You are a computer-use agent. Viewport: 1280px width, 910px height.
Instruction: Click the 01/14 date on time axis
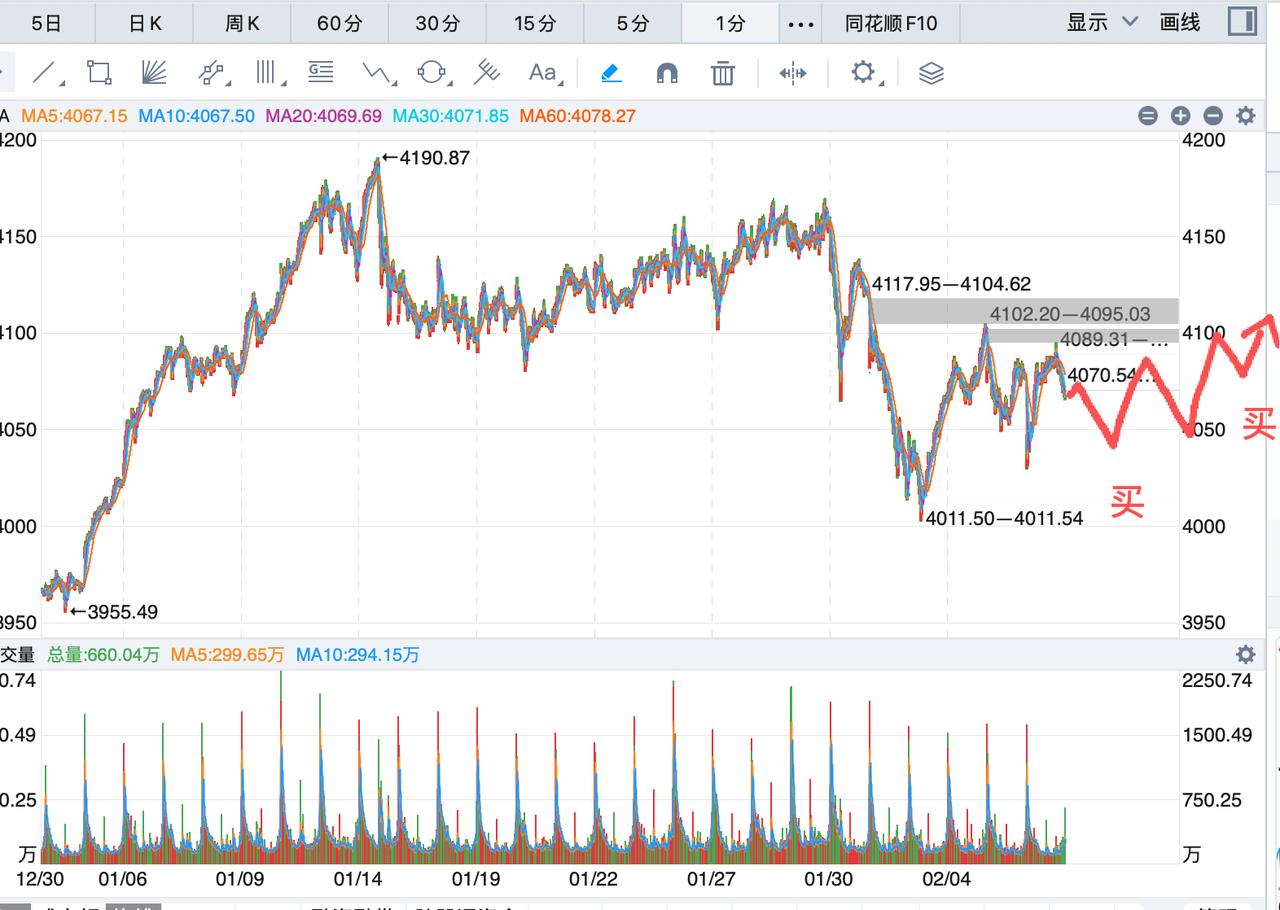pos(358,879)
